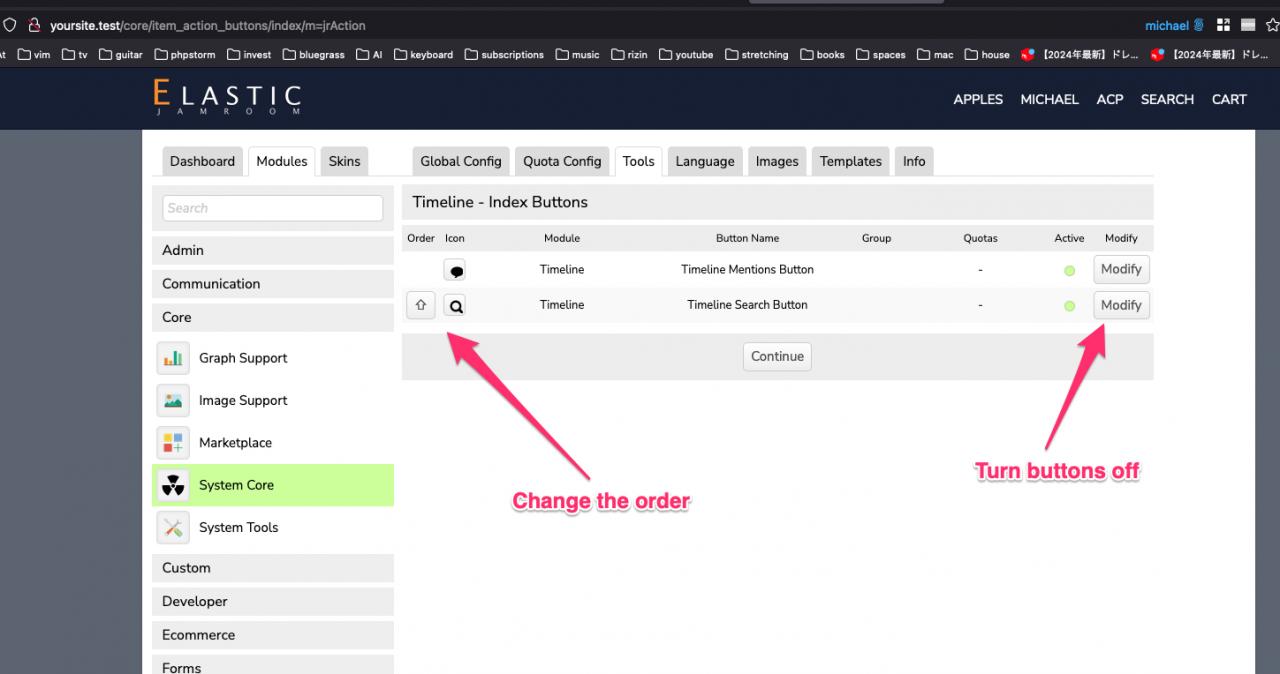The width and height of the screenshot is (1280, 674).
Task: Switch to the Skins tab
Action: [344, 161]
